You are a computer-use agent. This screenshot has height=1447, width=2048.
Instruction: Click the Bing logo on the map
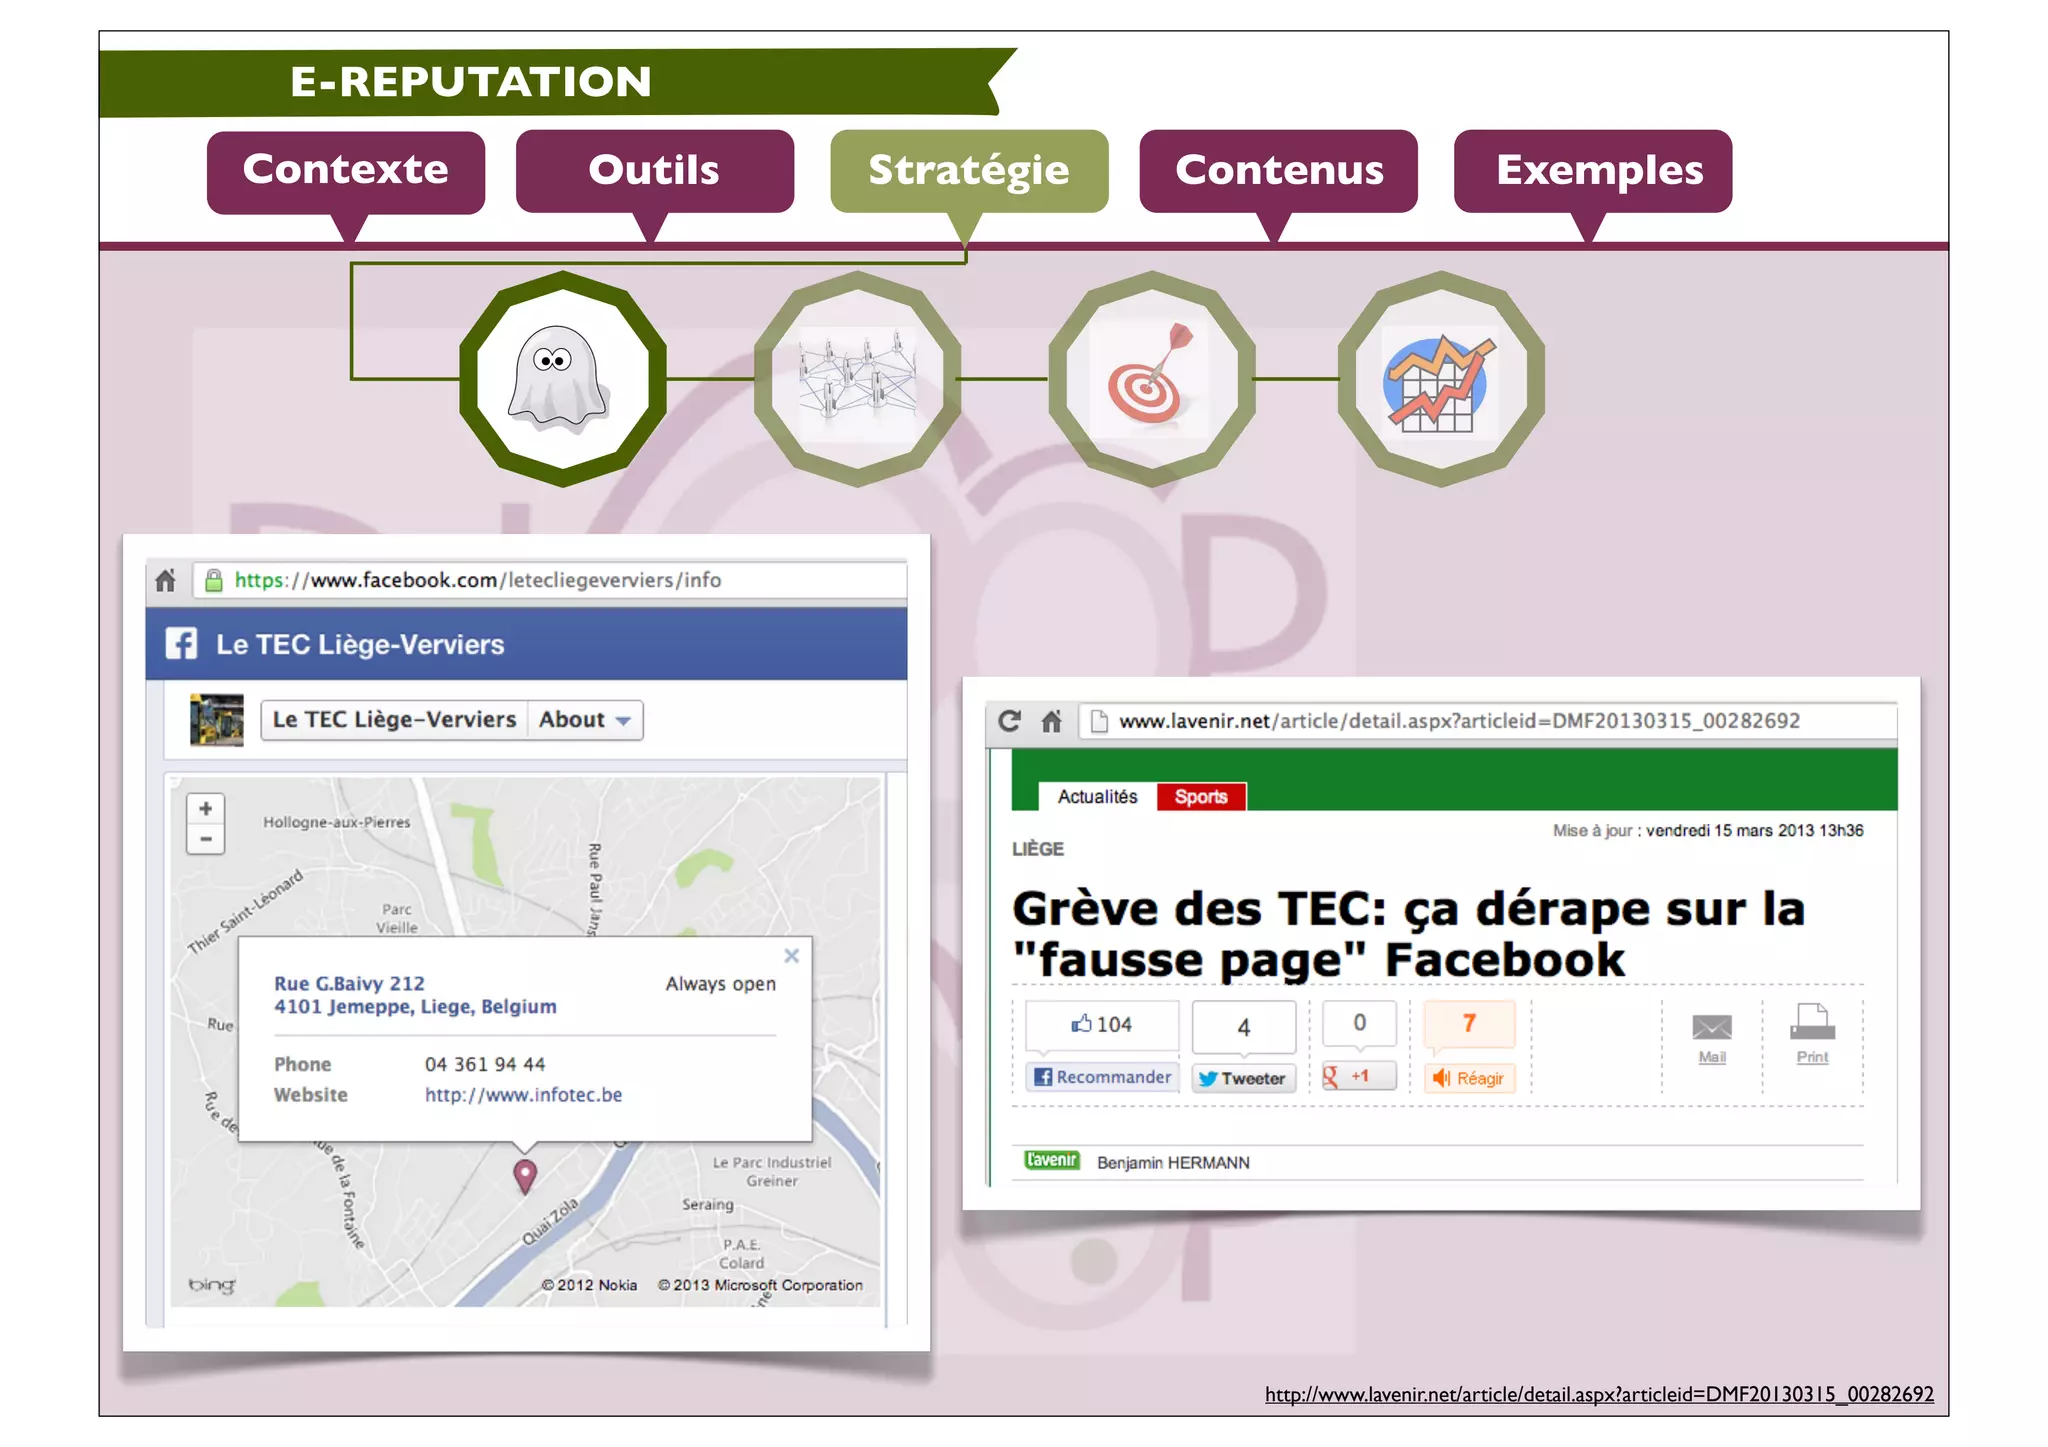(x=212, y=1285)
